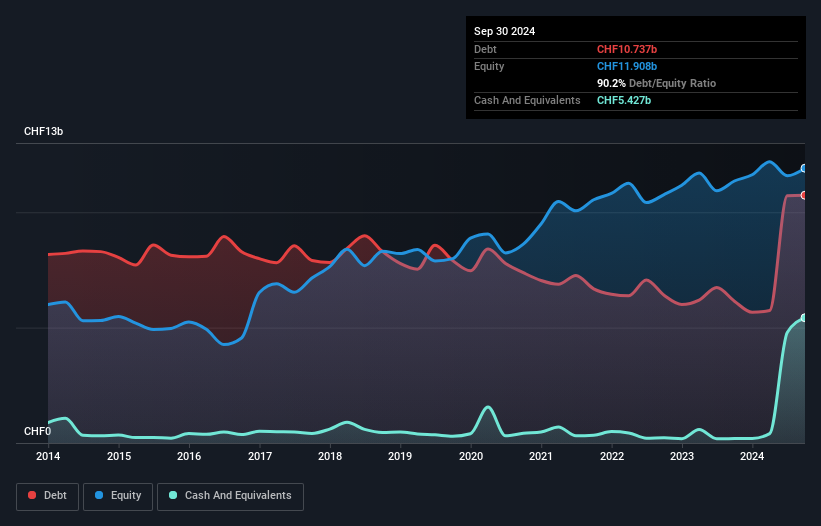Select the 2015 x-axis label
The height and width of the screenshot is (526, 821).
click(x=119, y=456)
